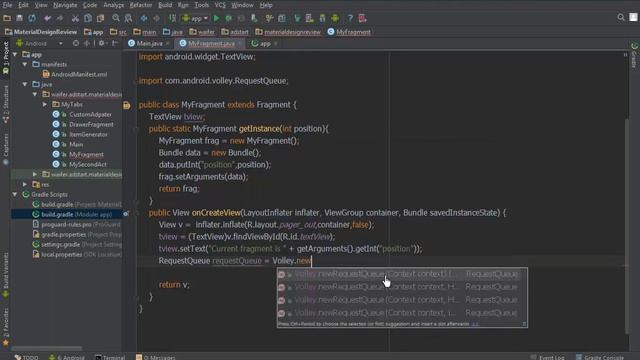Click scroll-from-source target icon in Project panel
This screenshot has width=640, height=360.
[x=76, y=43]
